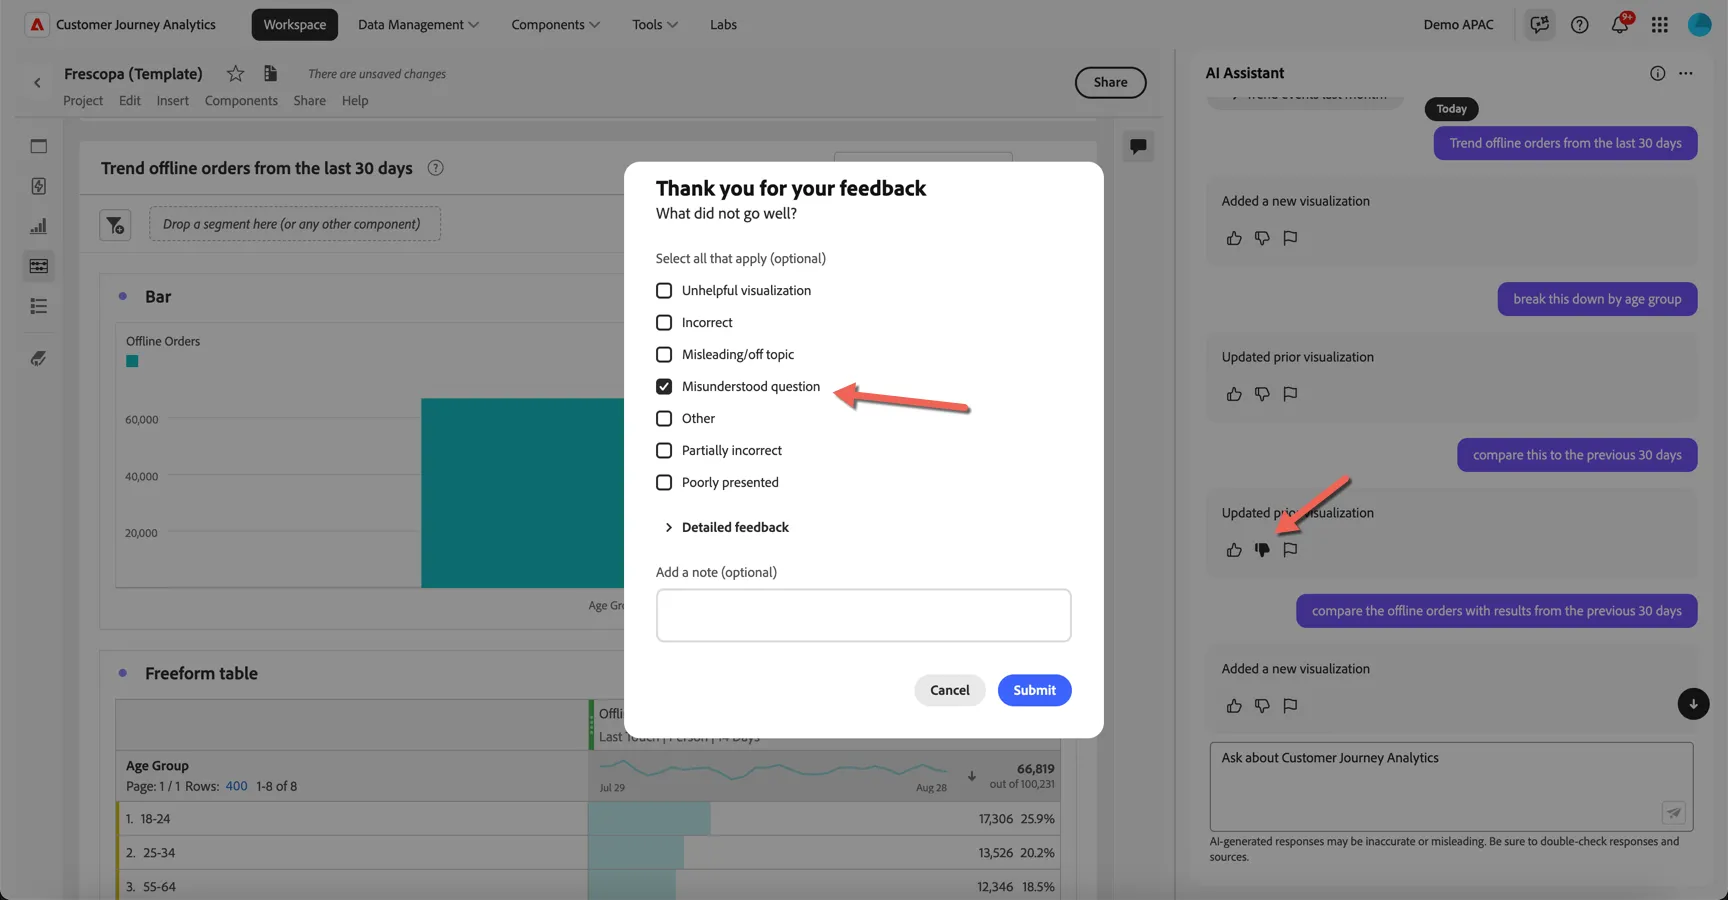Click the Rows 400 link
Image resolution: width=1728 pixels, height=900 pixels.
236,786
